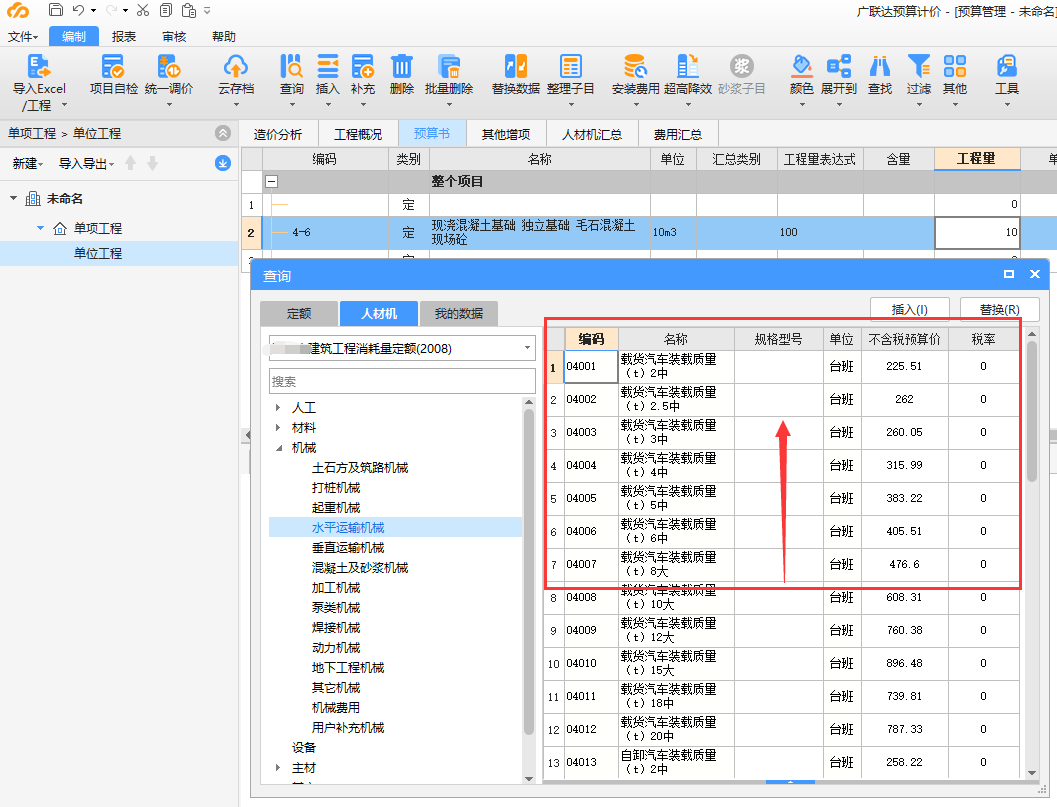This screenshot has width=1057, height=807.
Task: Select 用户补充机械 in the tree
Action: (348, 727)
